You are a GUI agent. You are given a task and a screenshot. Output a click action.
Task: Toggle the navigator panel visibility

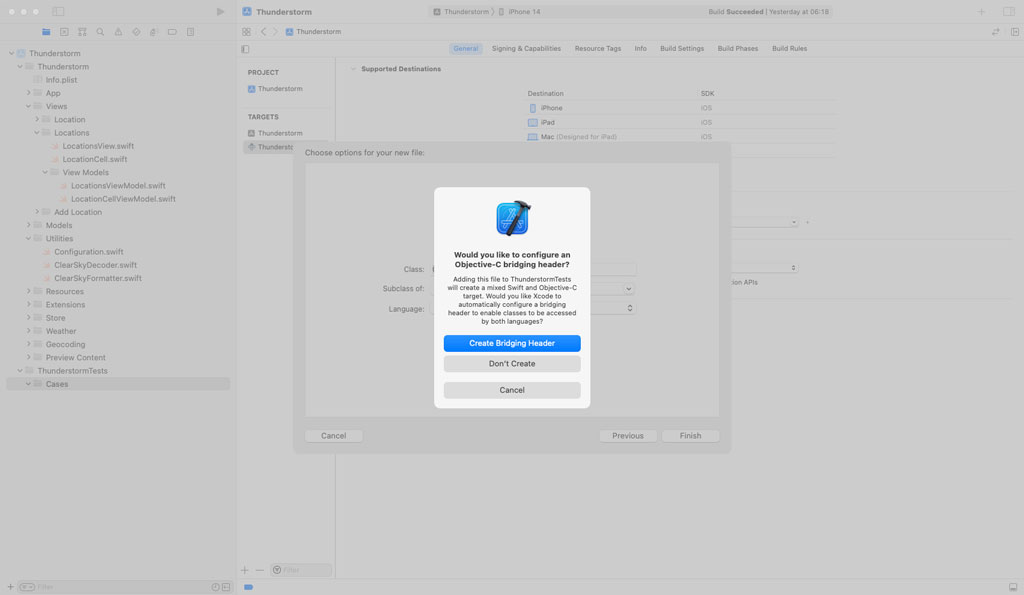point(245,48)
